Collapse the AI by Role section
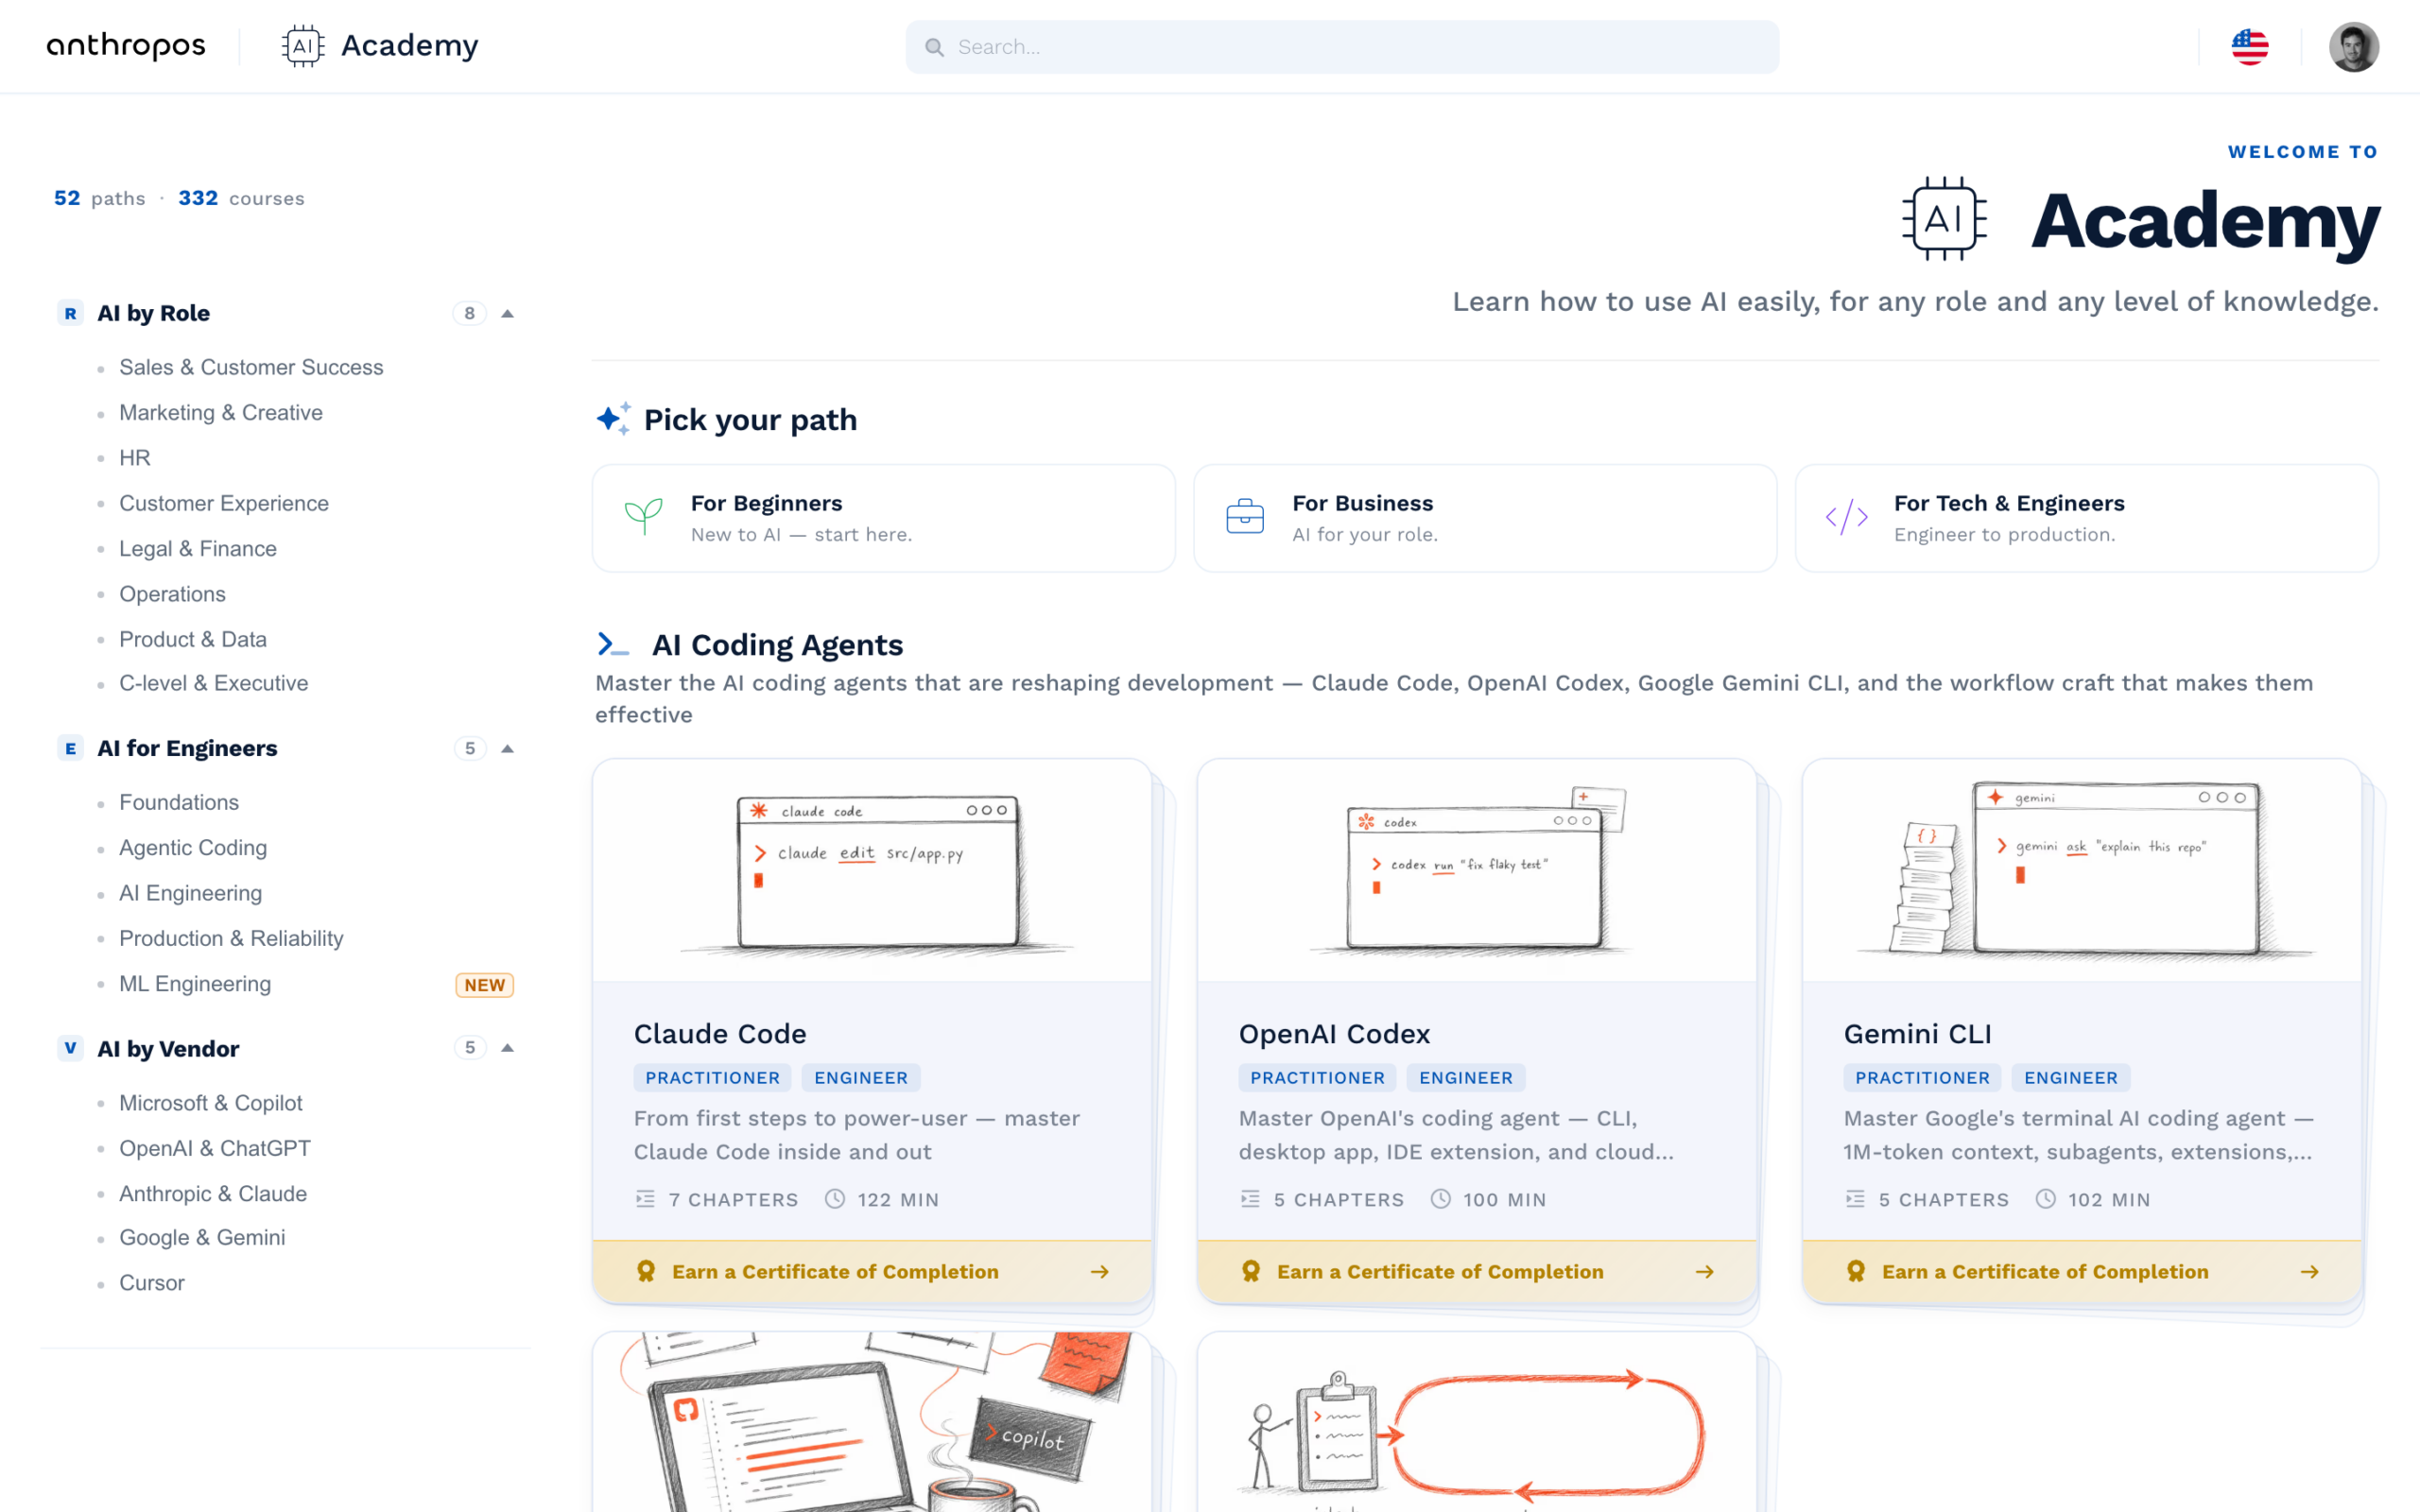The image size is (2420, 1512). (507, 313)
